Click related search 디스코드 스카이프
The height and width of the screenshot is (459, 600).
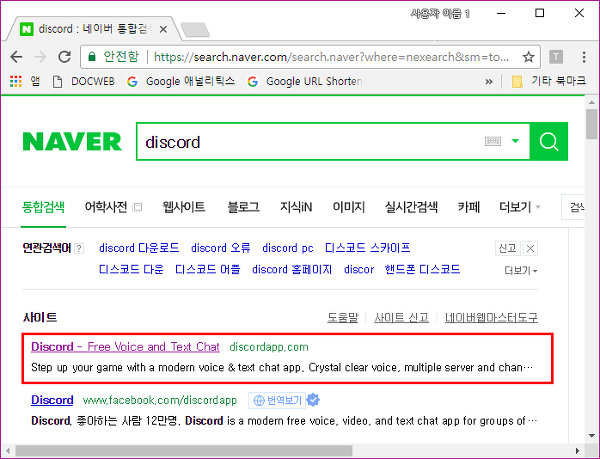[367, 248]
